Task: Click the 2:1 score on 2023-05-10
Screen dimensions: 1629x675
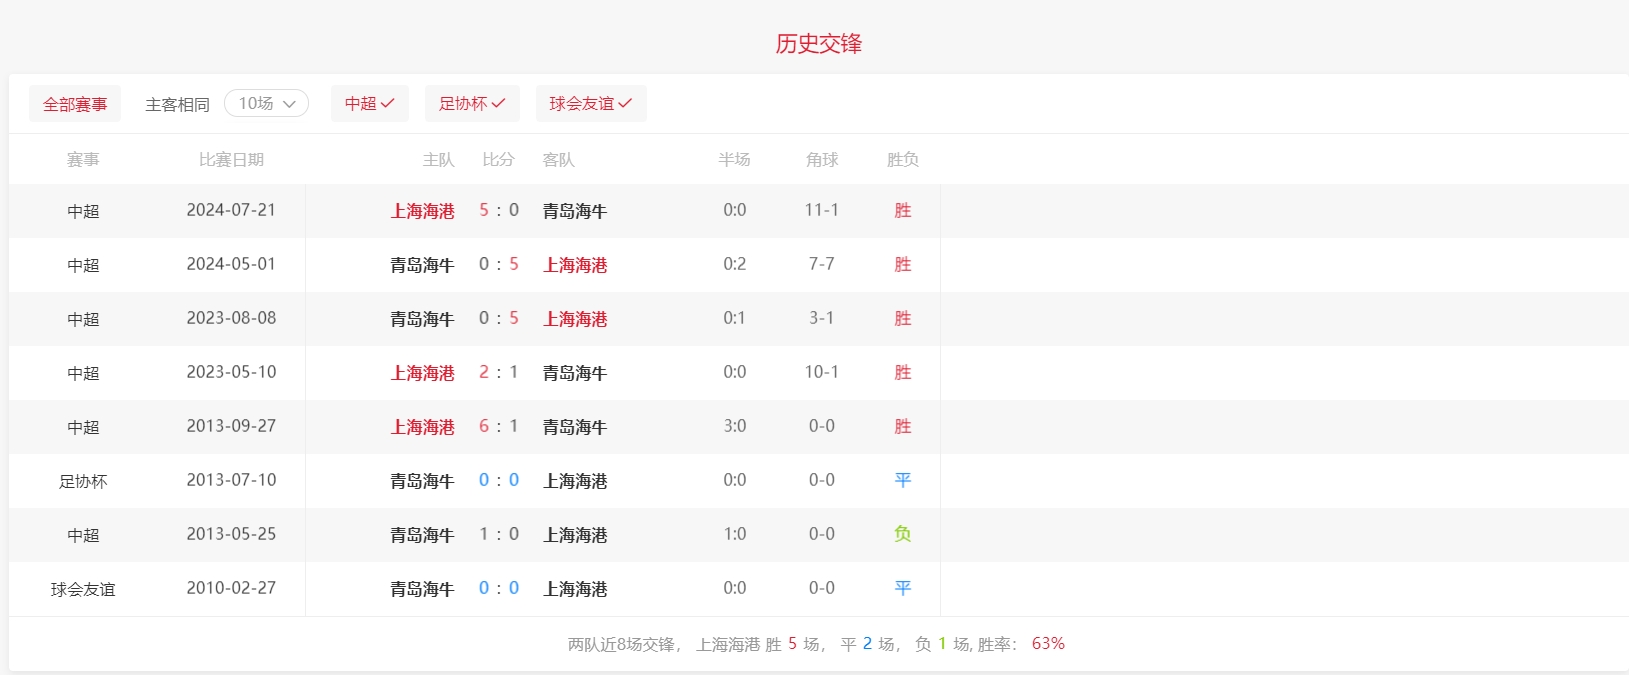Action: tap(498, 373)
